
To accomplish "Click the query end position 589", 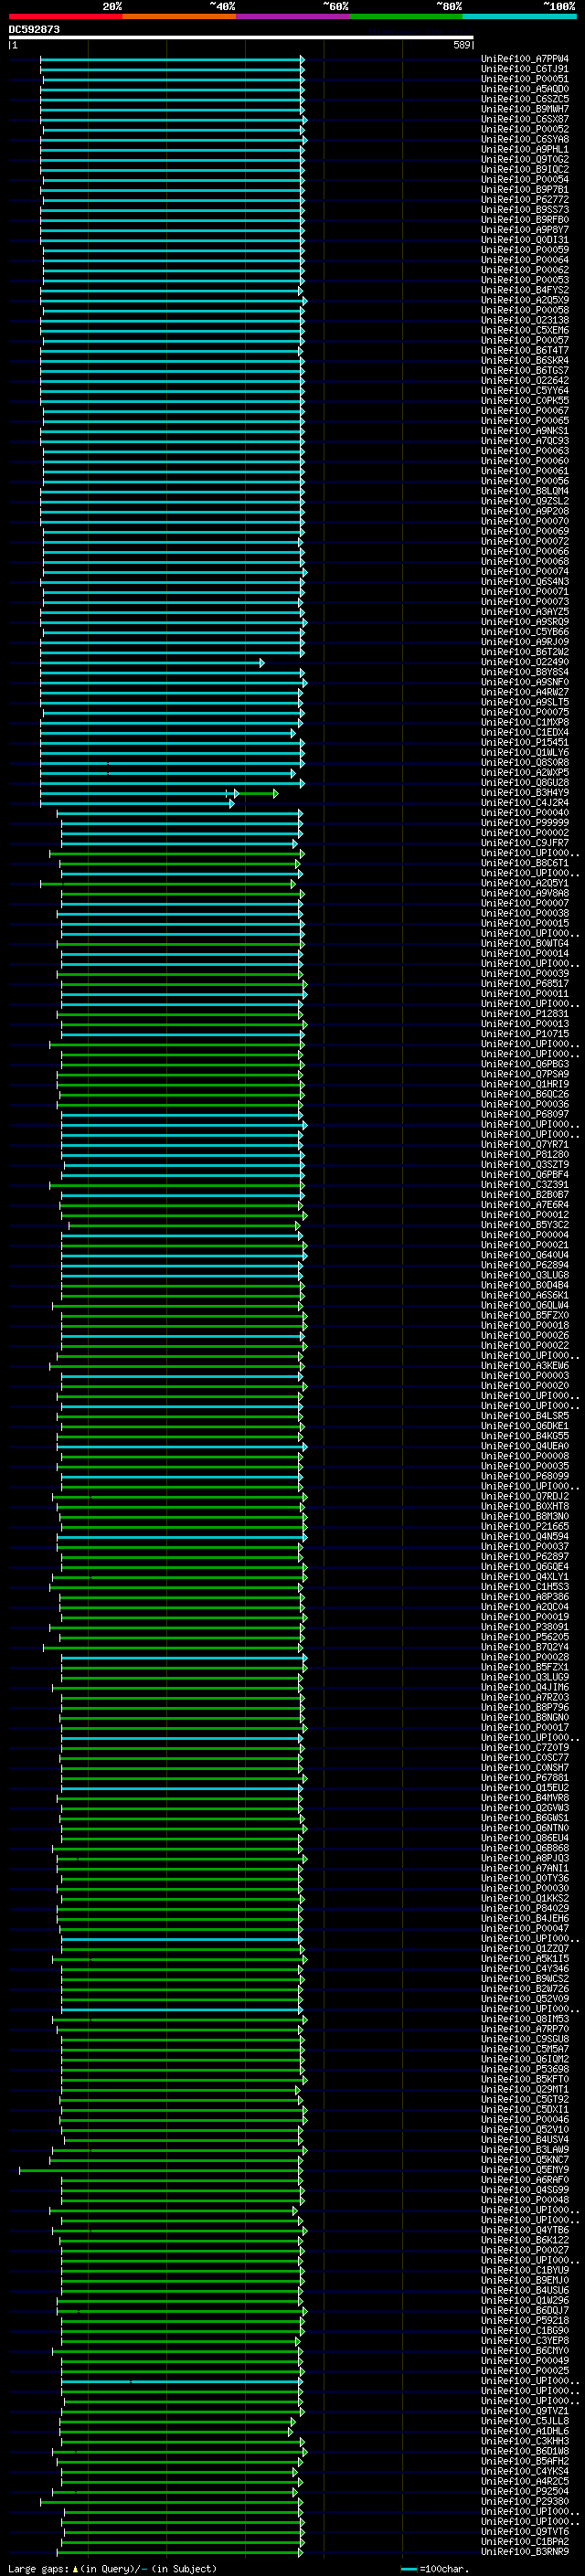I will [x=461, y=45].
